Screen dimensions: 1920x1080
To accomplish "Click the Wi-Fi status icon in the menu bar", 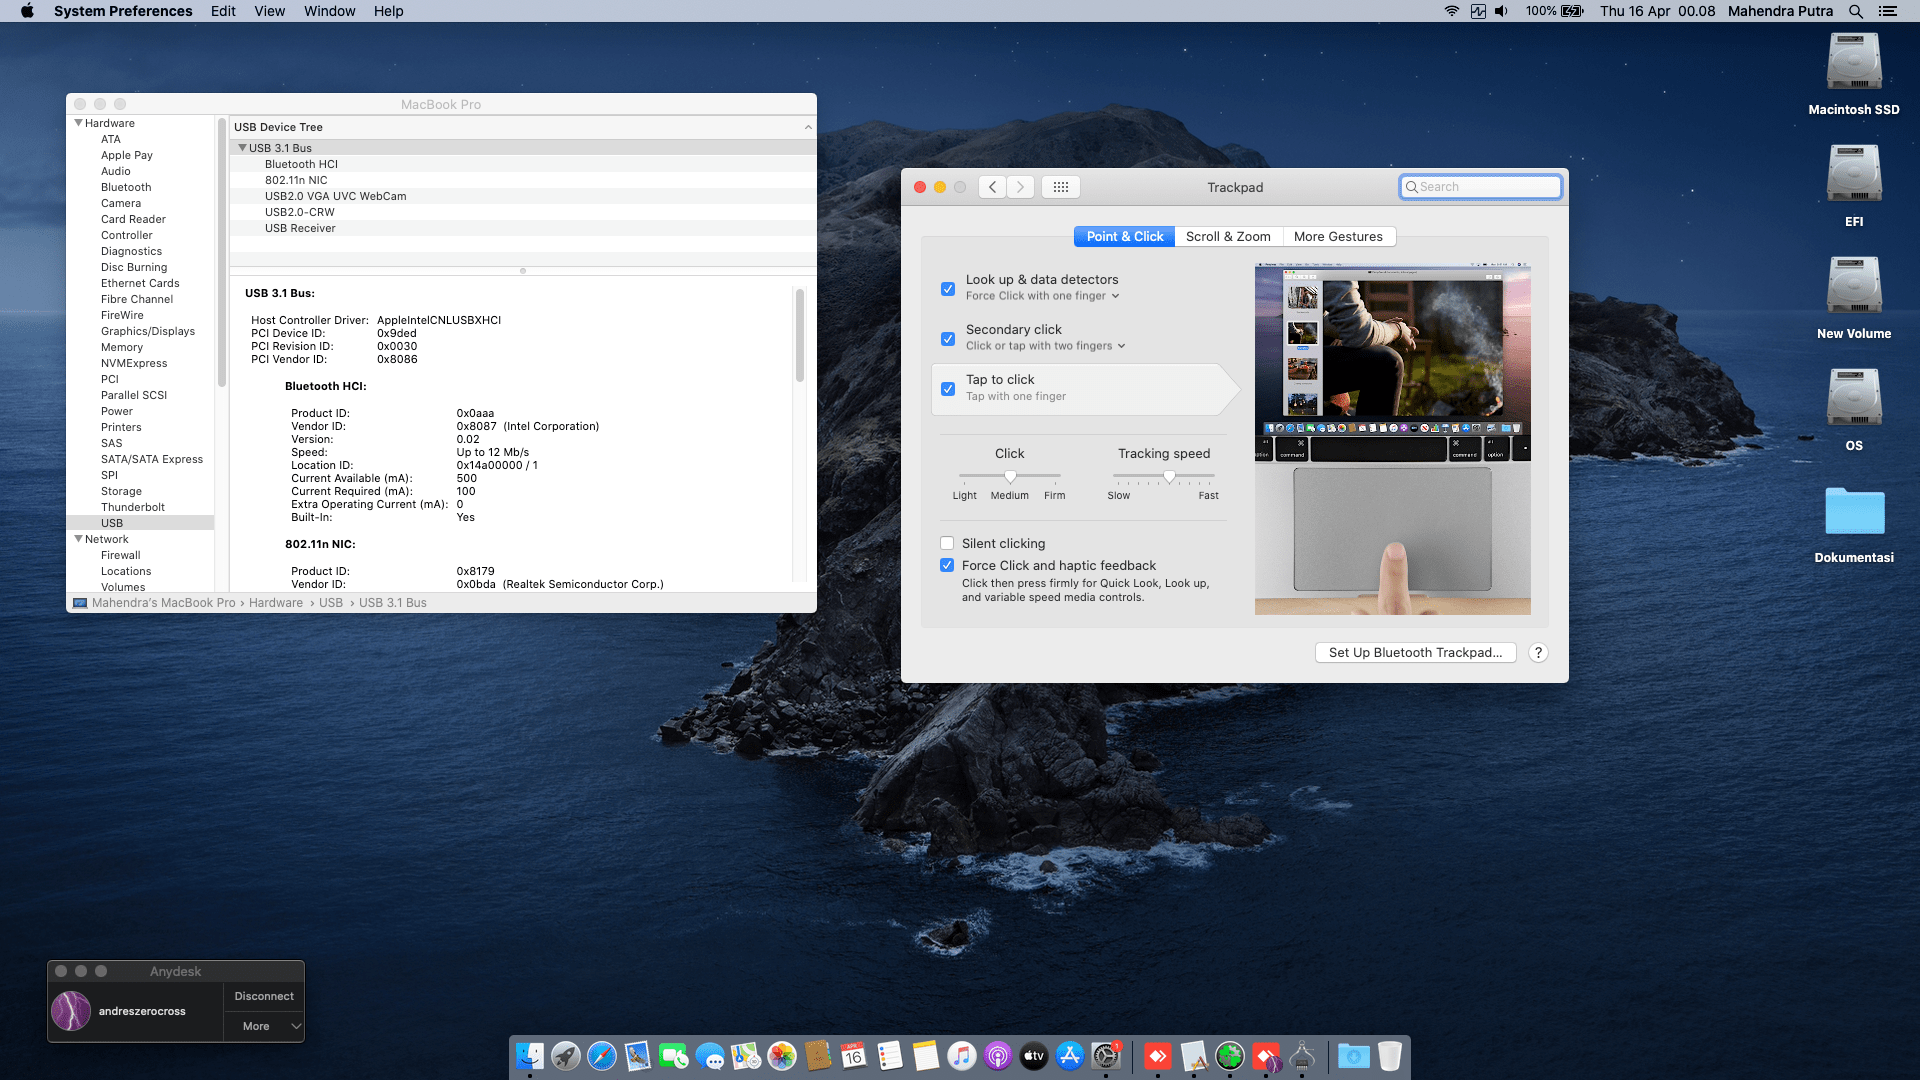I will pos(1451,11).
